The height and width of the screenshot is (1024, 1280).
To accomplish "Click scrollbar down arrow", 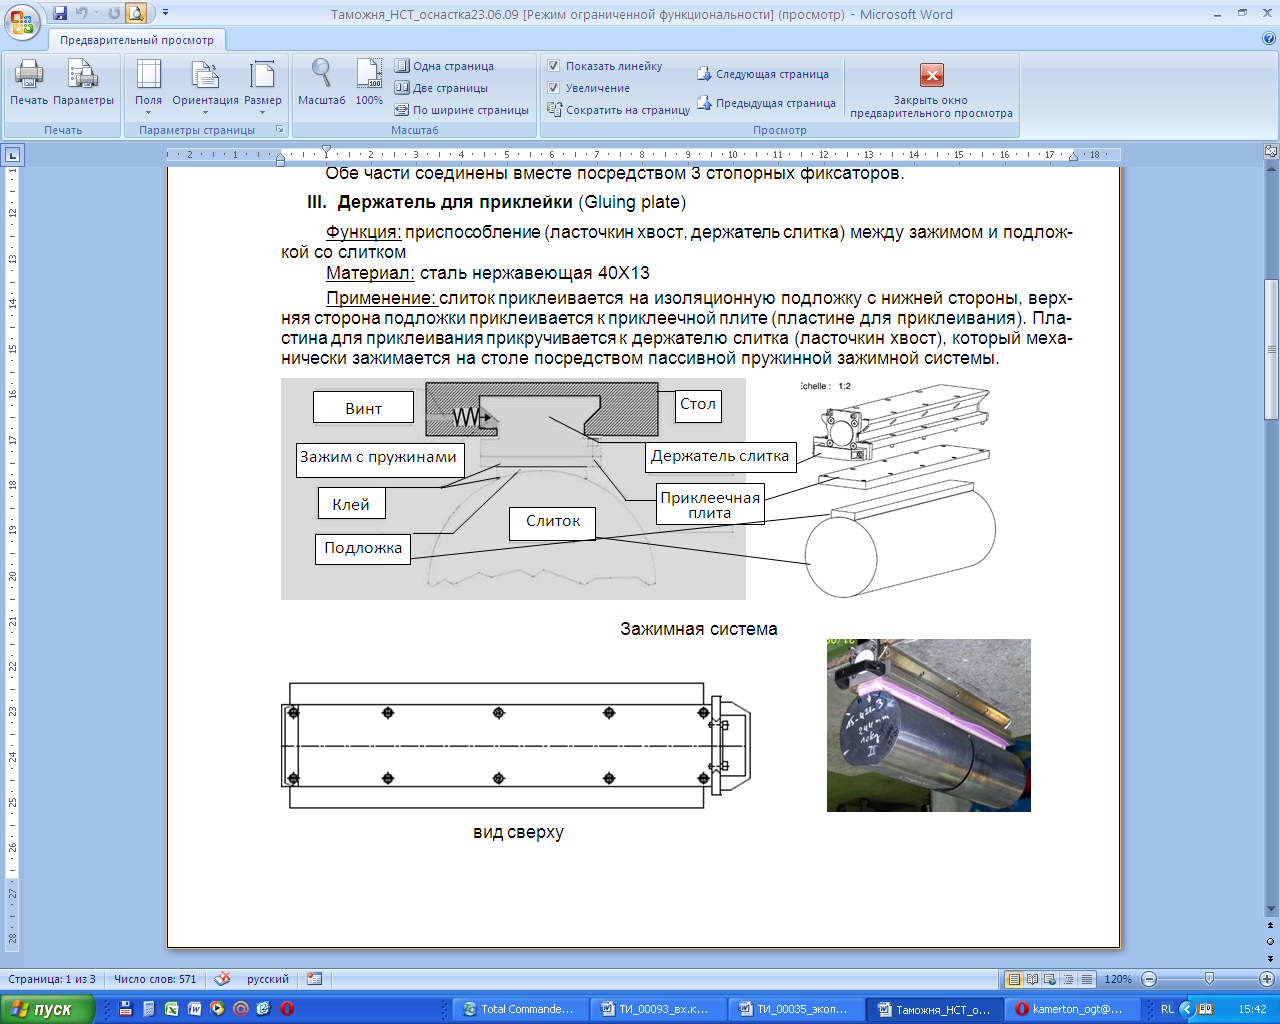I will [1271, 909].
